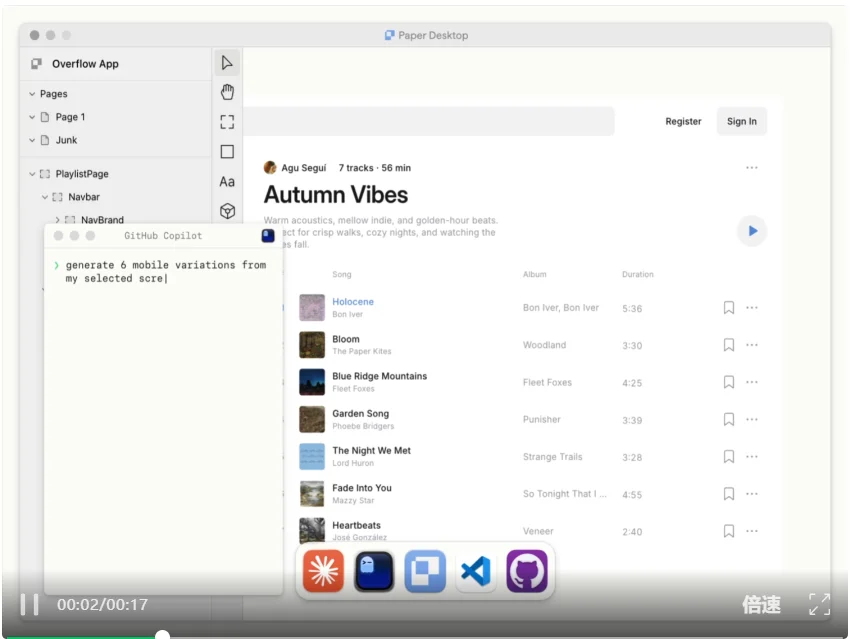Open playlist more options menu

[752, 168]
